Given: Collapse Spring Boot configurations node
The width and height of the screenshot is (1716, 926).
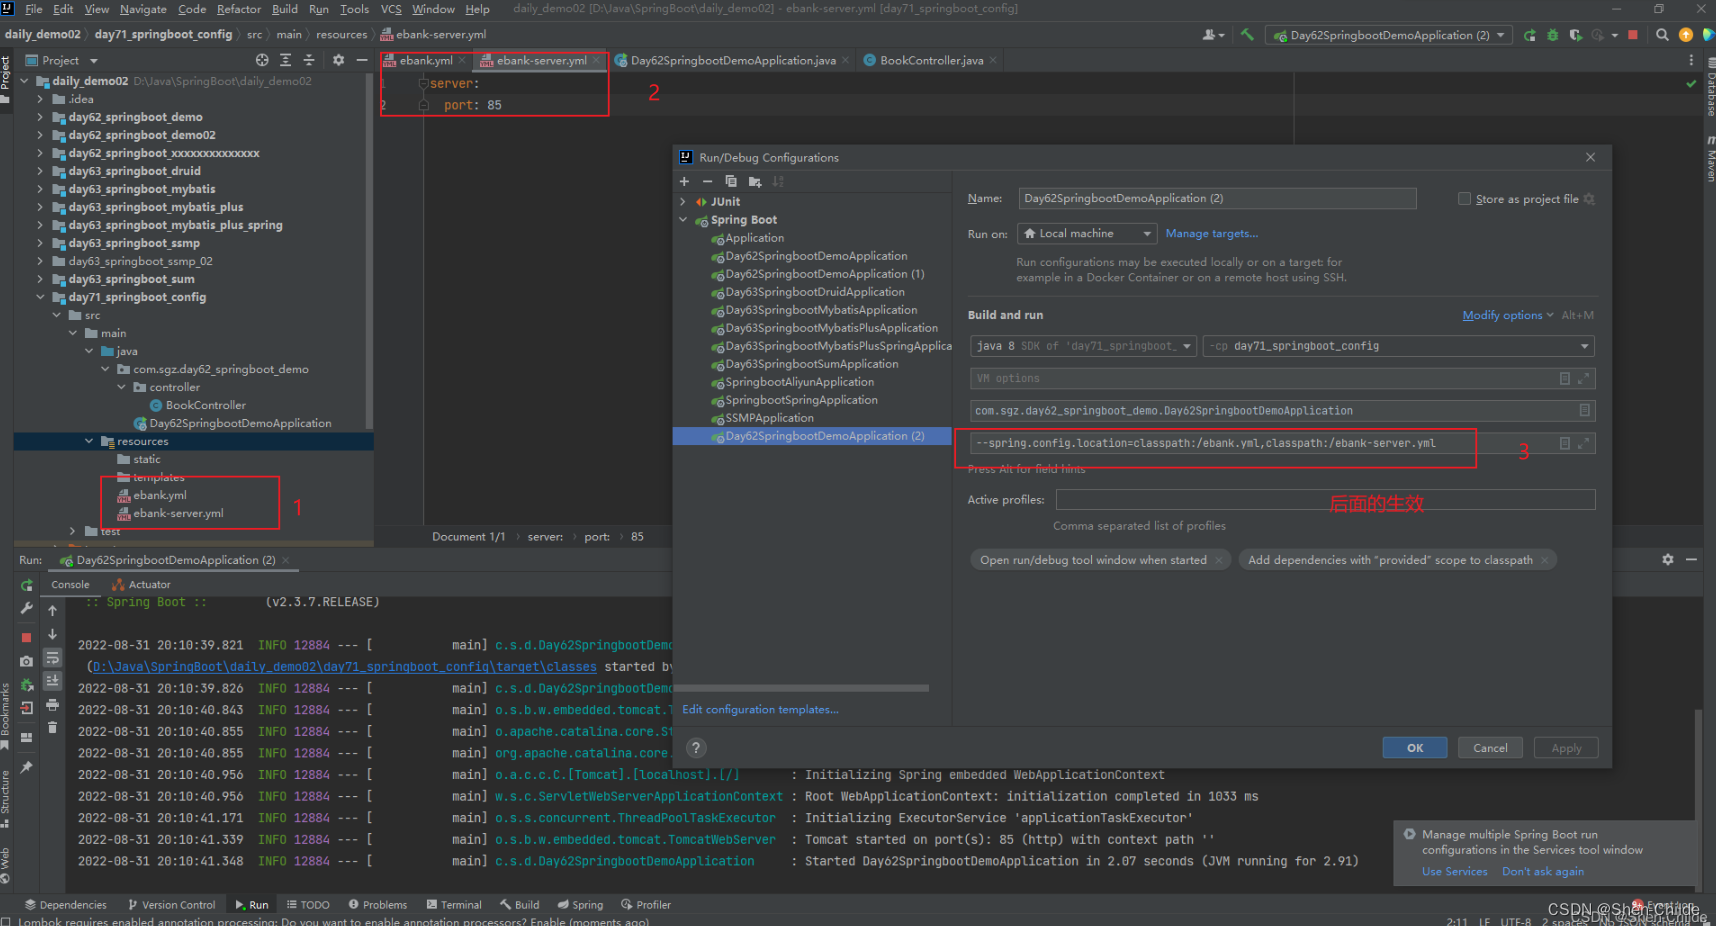Looking at the screenshot, I should tap(683, 220).
